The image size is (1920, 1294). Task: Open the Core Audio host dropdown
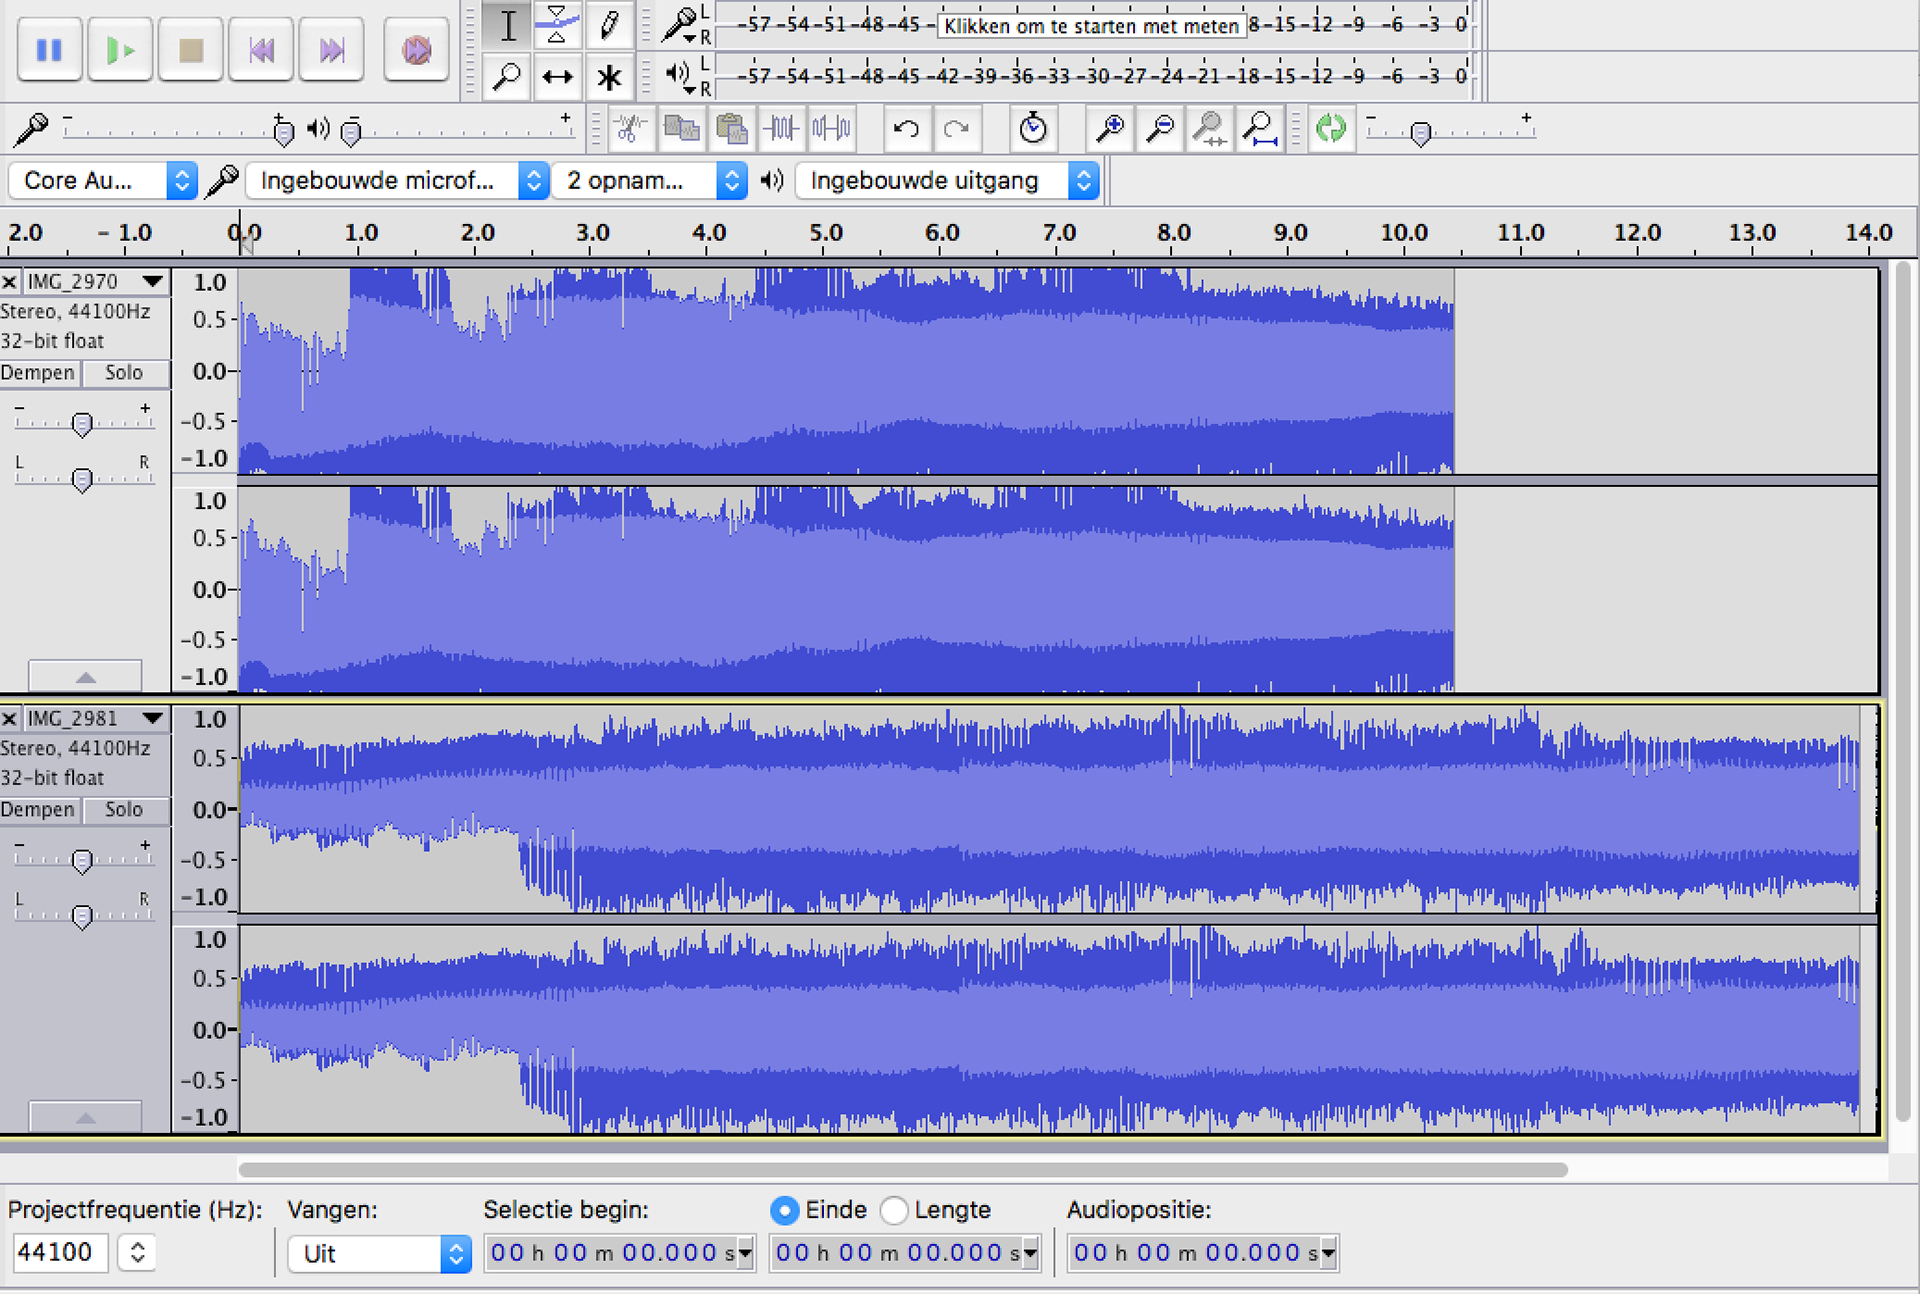tap(102, 181)
